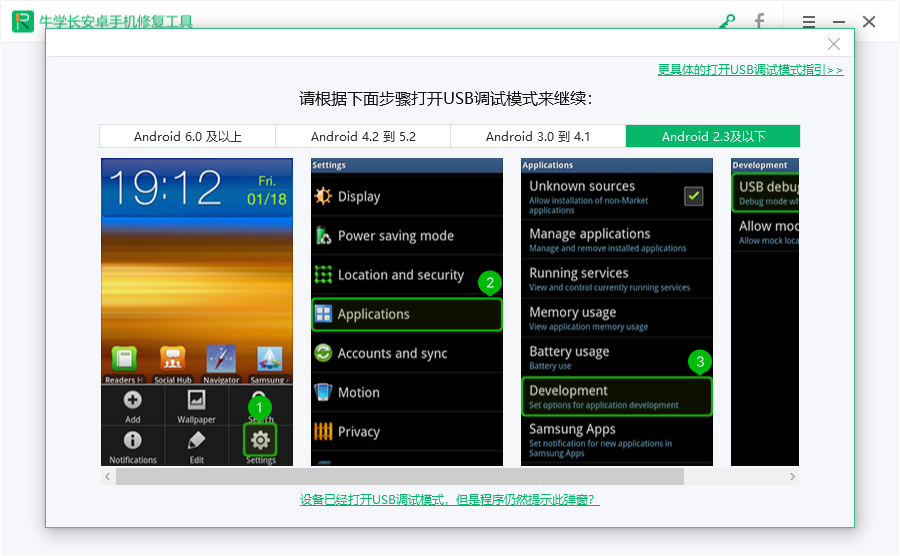900x556 pixels.
Task: Click the horizontal scrollbar thumb
Action: point(399,476)
